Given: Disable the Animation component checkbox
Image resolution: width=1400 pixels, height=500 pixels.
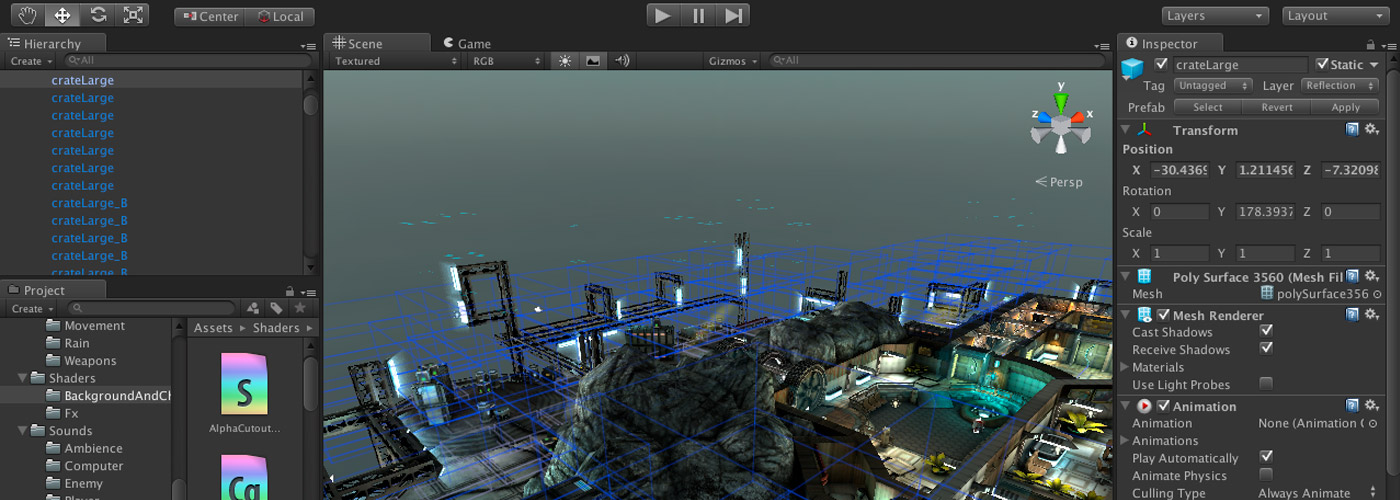Looking at the screenshot, I should [x=1163, y=406].
